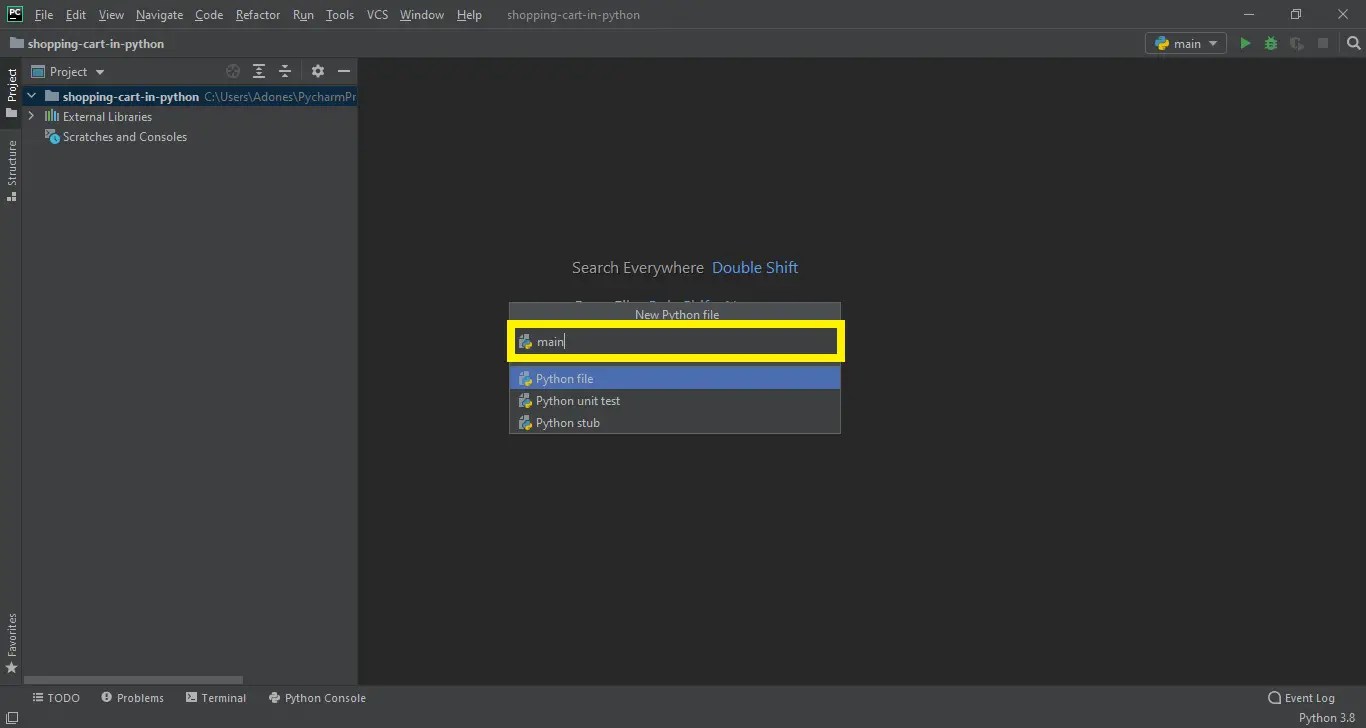
Task: Run the main configuration with the green Run icon
Action: click(x=1245, y=43)
